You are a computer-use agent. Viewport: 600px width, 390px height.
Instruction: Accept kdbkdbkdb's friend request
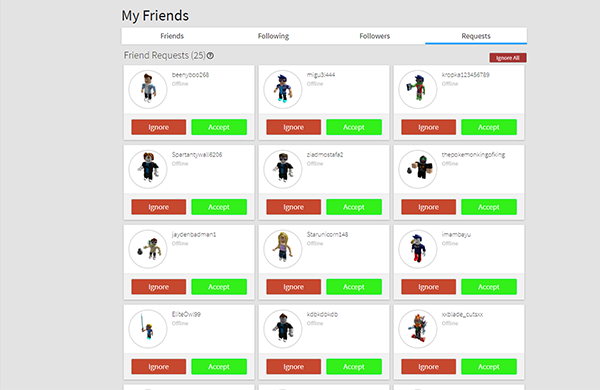[354, 367]
